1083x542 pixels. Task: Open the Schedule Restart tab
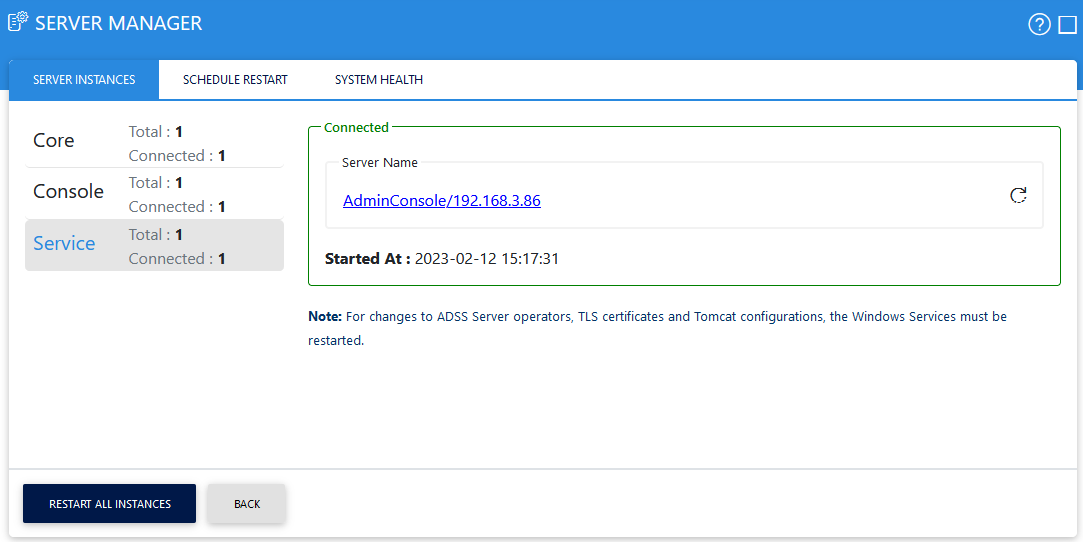tap(235, 80)
